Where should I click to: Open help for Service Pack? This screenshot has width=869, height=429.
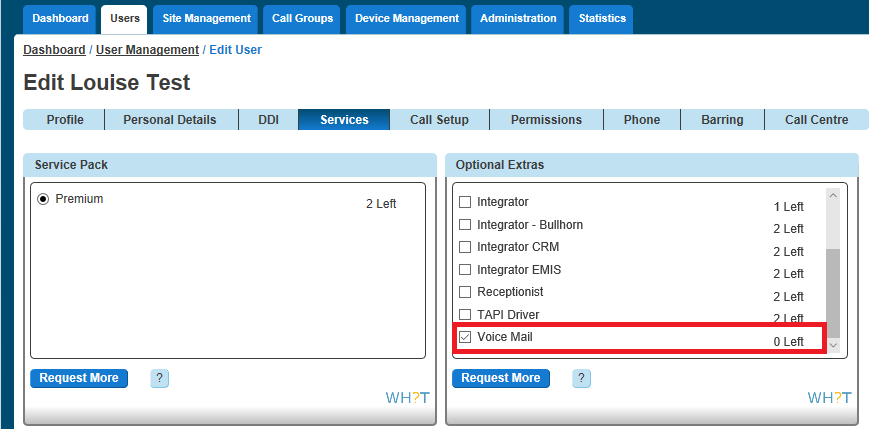click(x=160, y=379)
